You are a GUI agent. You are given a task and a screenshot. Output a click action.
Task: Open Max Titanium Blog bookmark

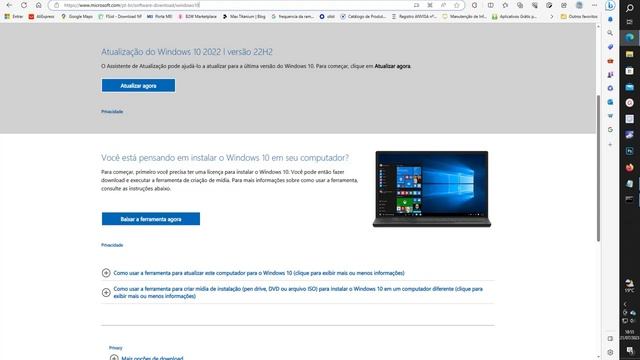click(x=244, y=17)
